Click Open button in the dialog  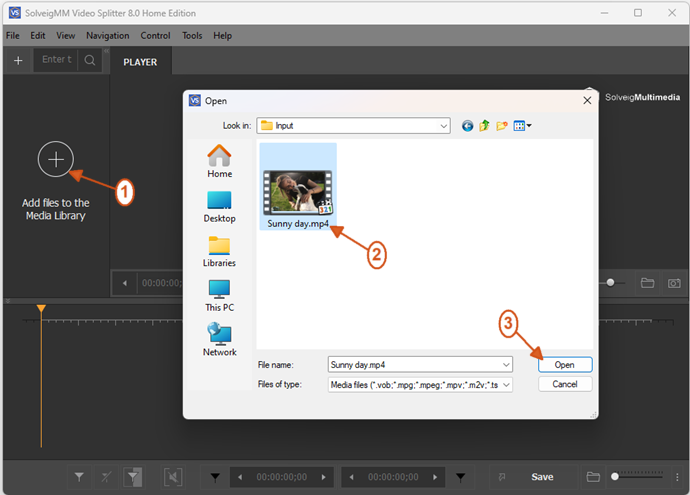tap(565, 365)
